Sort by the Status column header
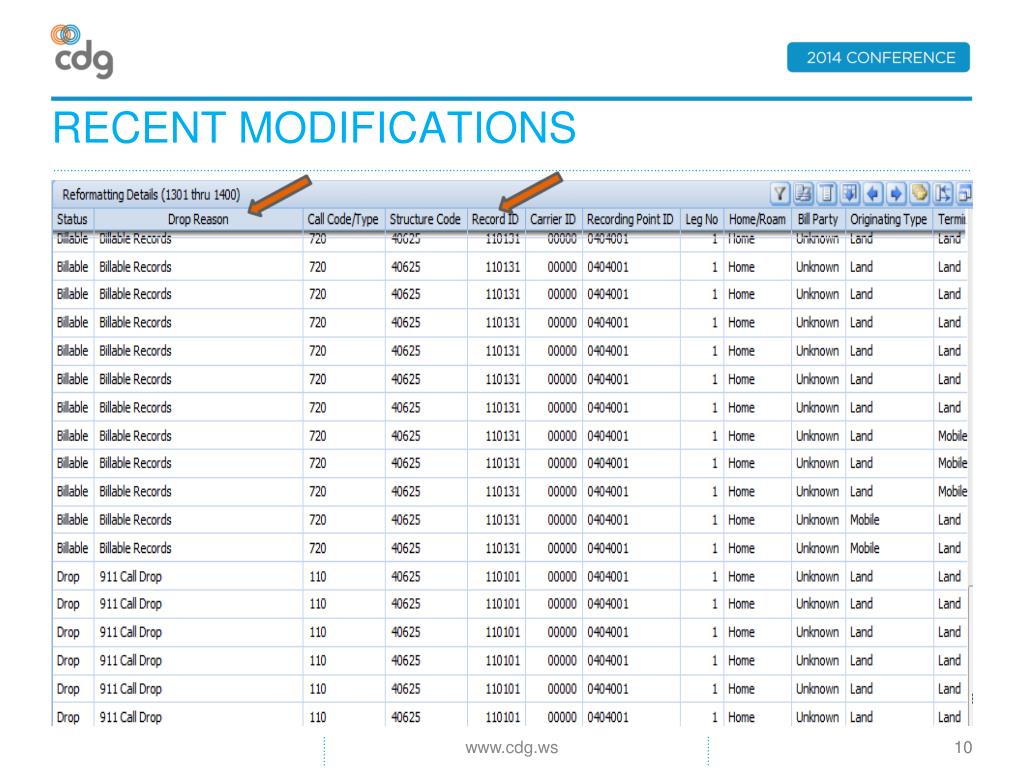The image size is (1024, 768). point(72,219)
